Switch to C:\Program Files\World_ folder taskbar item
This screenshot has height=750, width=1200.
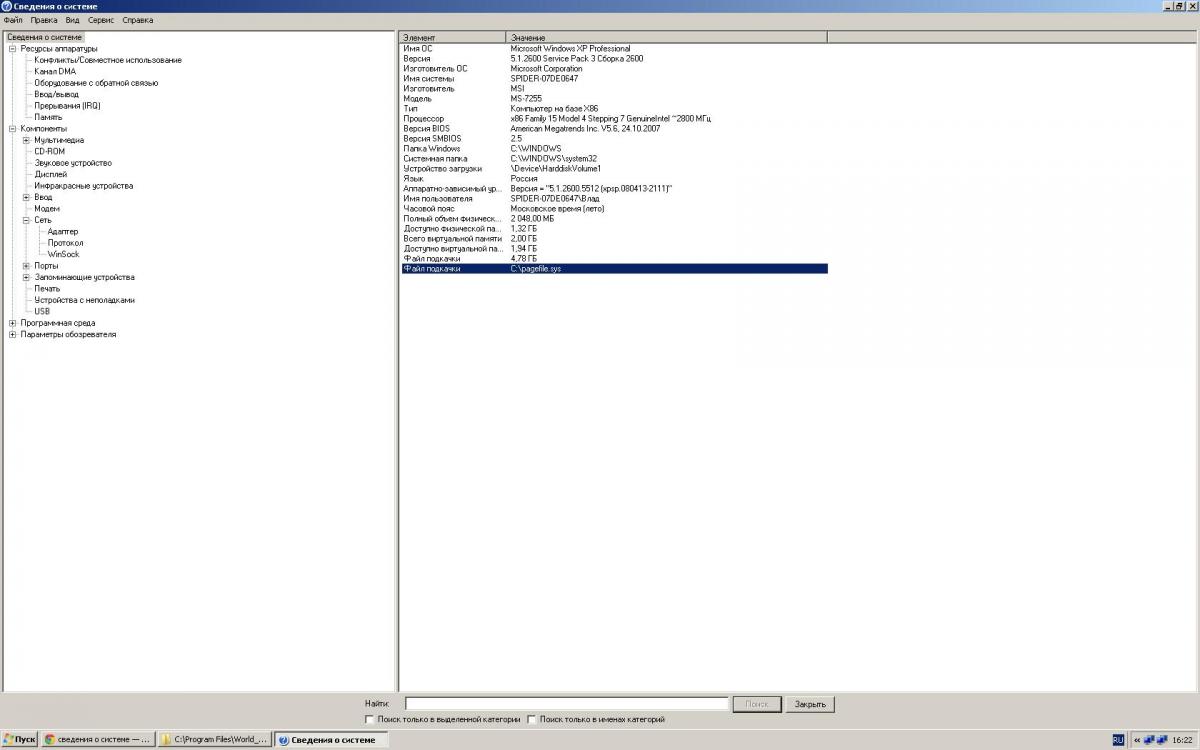tap(215, 740)
